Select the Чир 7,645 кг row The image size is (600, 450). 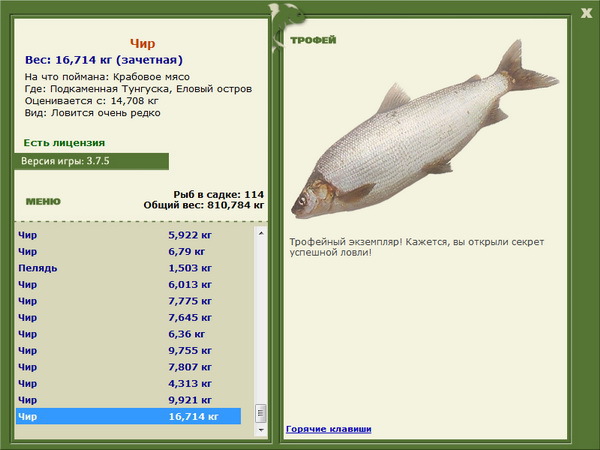129,317
